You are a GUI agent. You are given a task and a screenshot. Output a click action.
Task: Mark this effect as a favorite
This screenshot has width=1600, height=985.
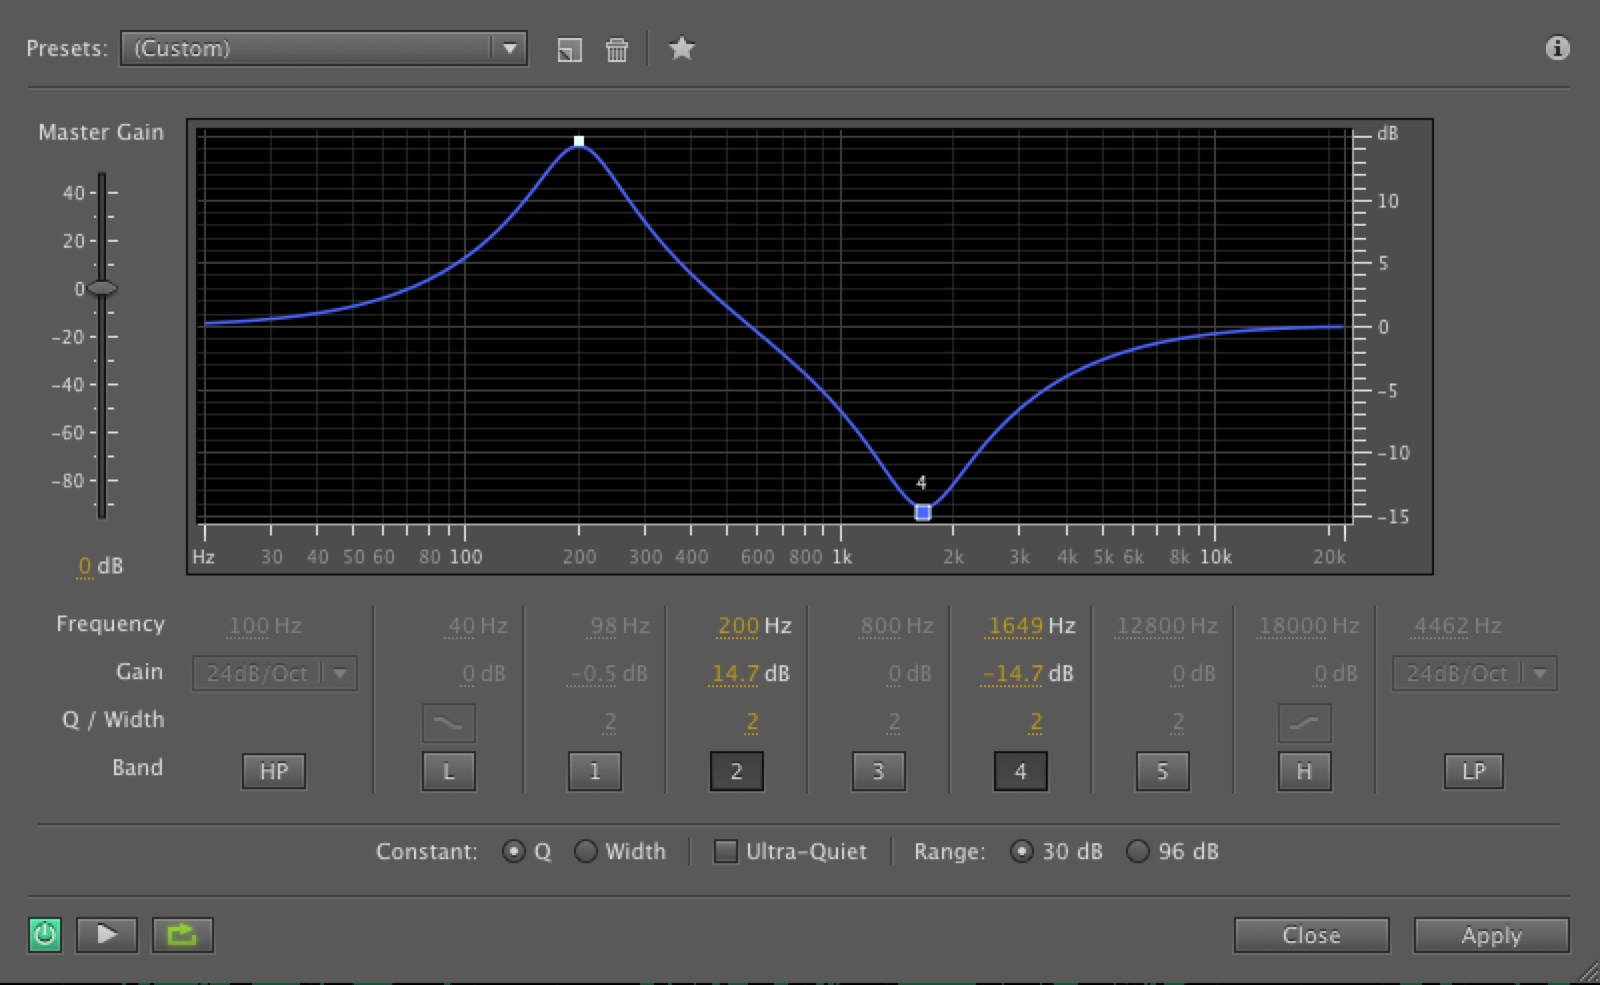pyautogui.click(x=682, y=48)
